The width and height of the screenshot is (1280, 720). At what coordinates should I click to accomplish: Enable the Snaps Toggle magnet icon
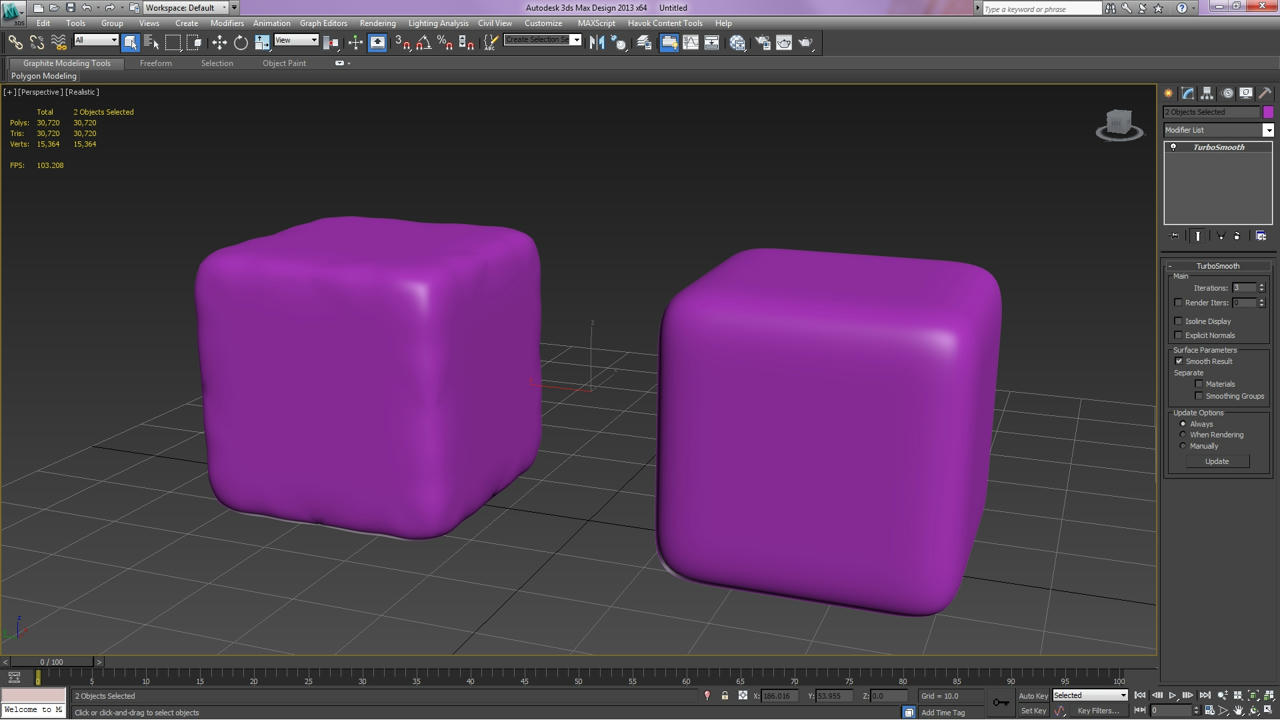(400, 42)
